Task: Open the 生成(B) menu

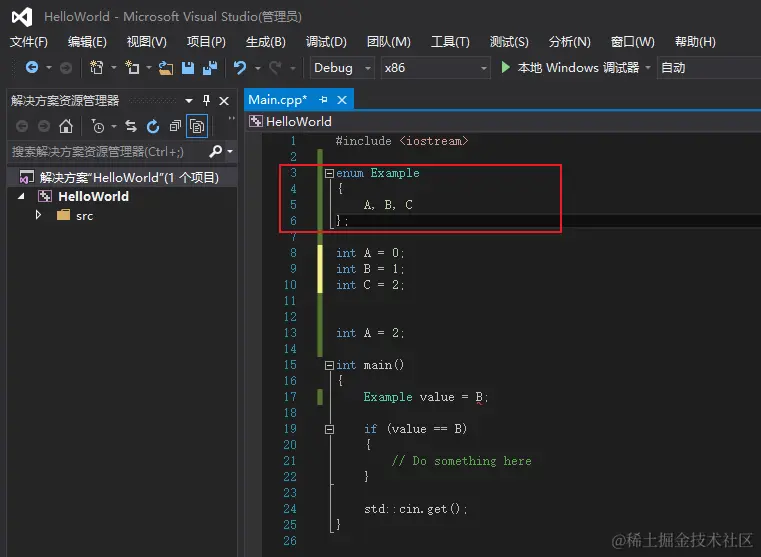Action: click(x=265, y=42)
